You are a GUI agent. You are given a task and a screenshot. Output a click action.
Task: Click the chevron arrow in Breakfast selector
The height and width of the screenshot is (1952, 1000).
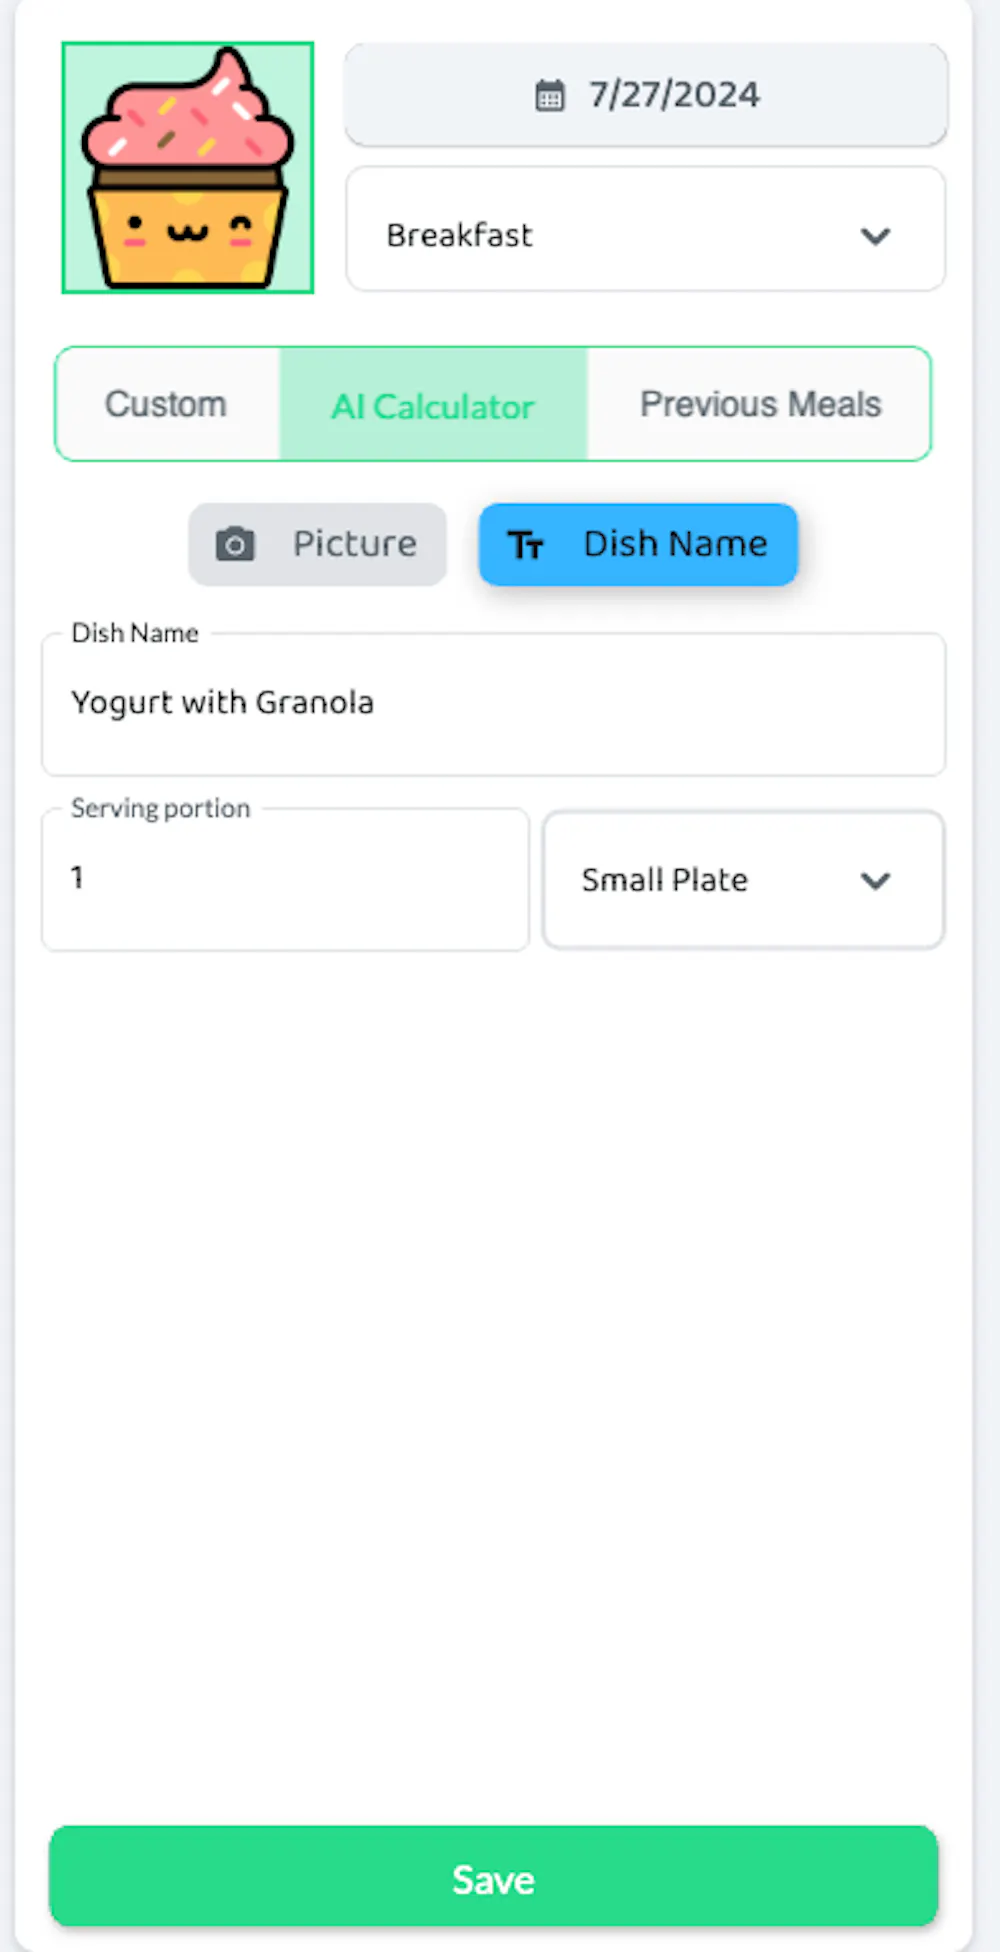pos(875,236)
